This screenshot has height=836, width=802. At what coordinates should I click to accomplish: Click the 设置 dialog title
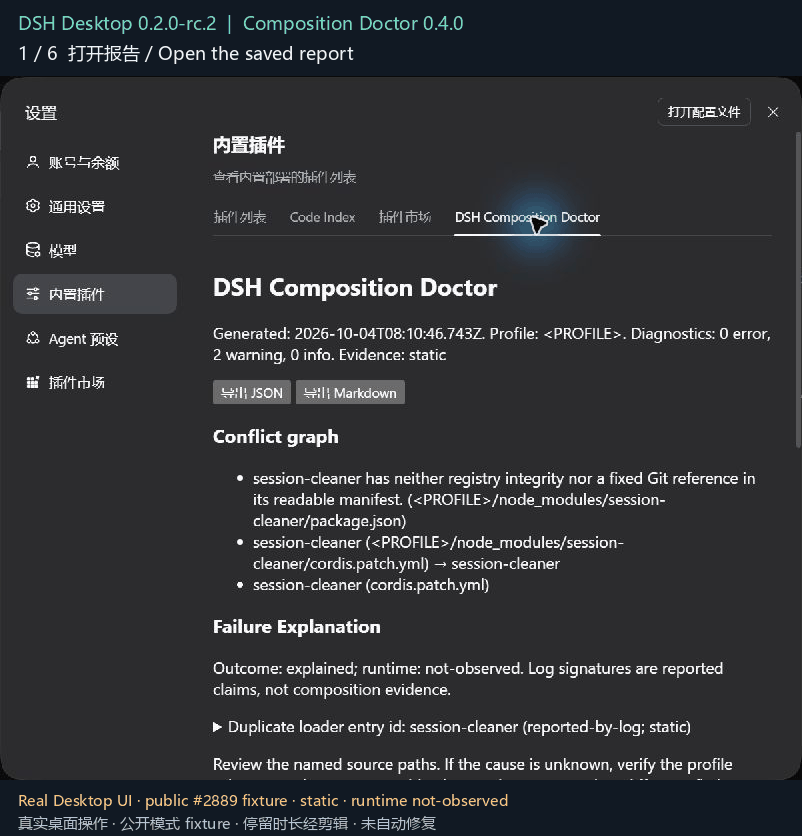(41, 113)
